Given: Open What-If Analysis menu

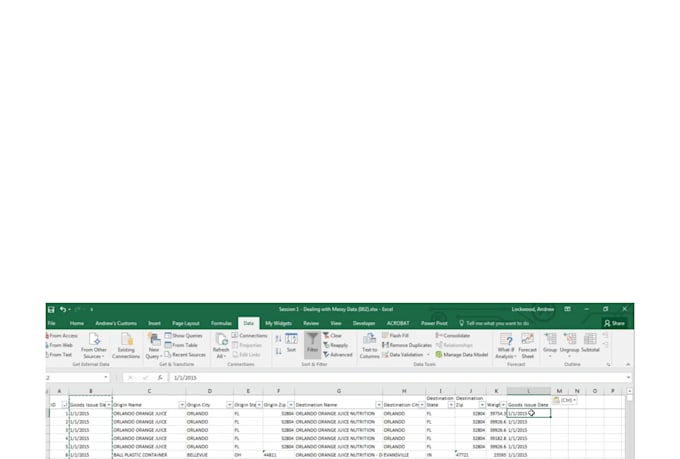Looking at the screenshot, I should pos(506,346).
